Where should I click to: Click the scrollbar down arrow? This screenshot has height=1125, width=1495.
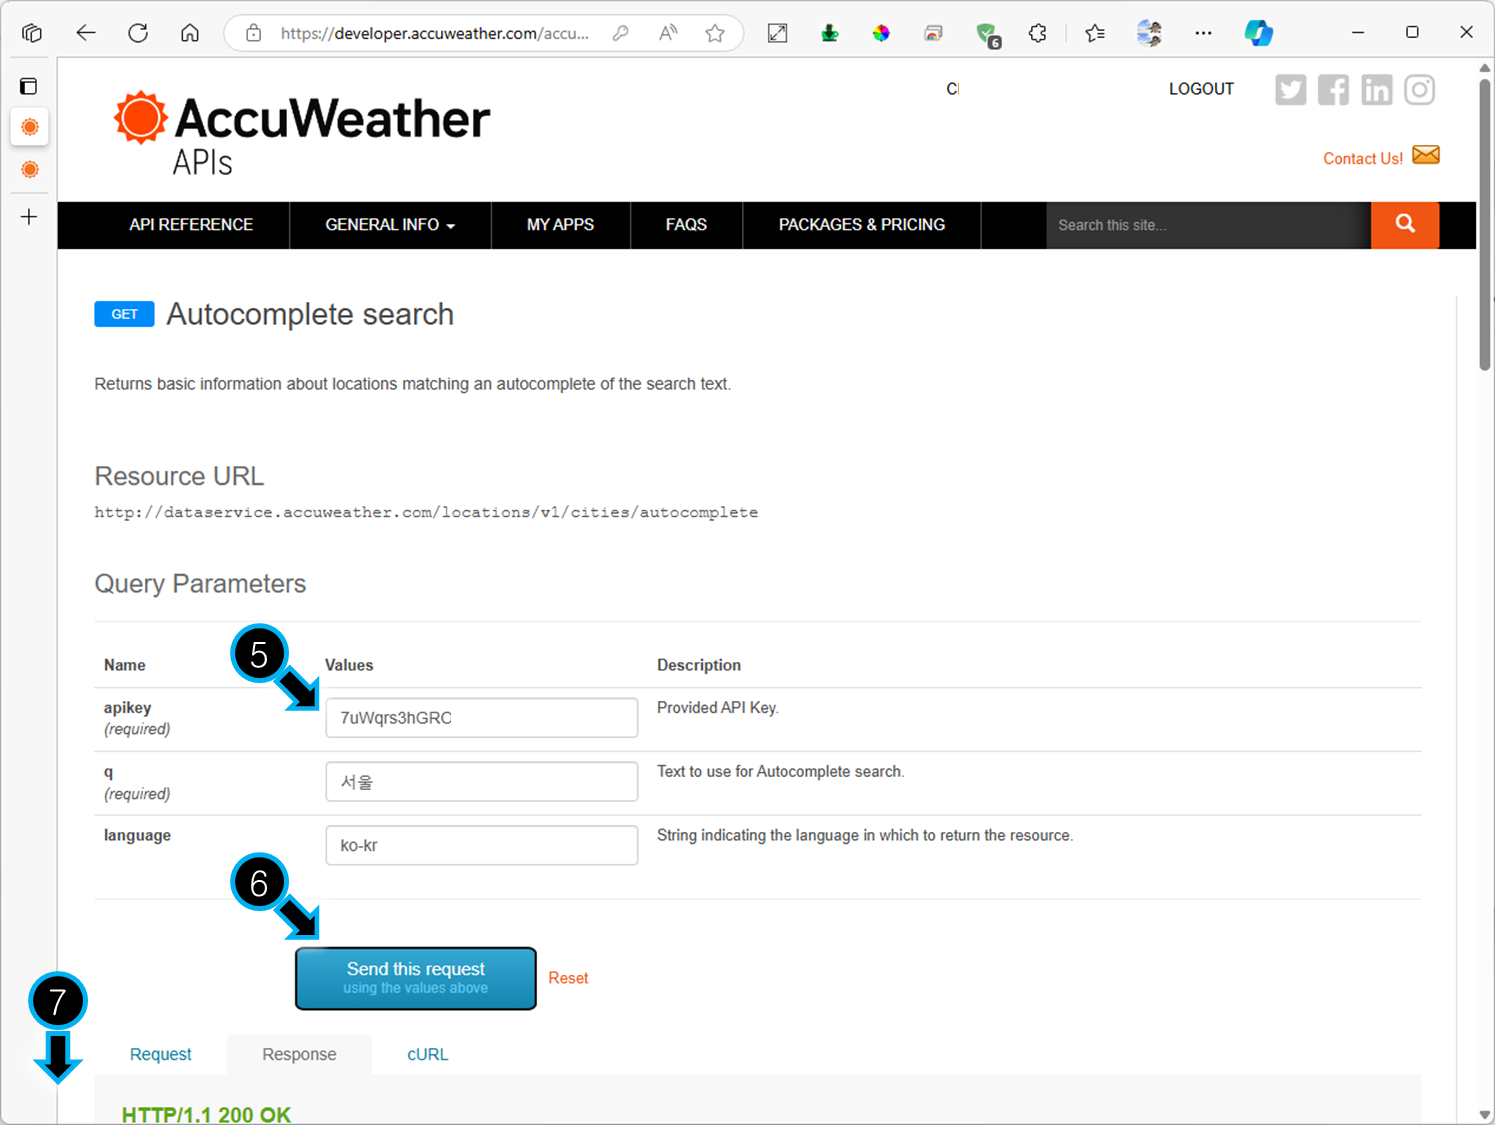pyautogui.click(x=1485, y=1114)
